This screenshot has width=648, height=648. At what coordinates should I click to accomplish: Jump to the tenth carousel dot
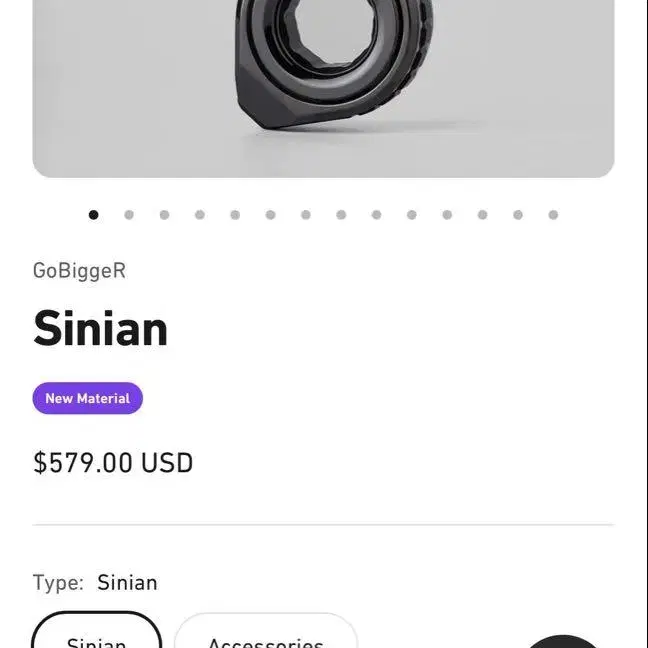[x=412, y=215]
